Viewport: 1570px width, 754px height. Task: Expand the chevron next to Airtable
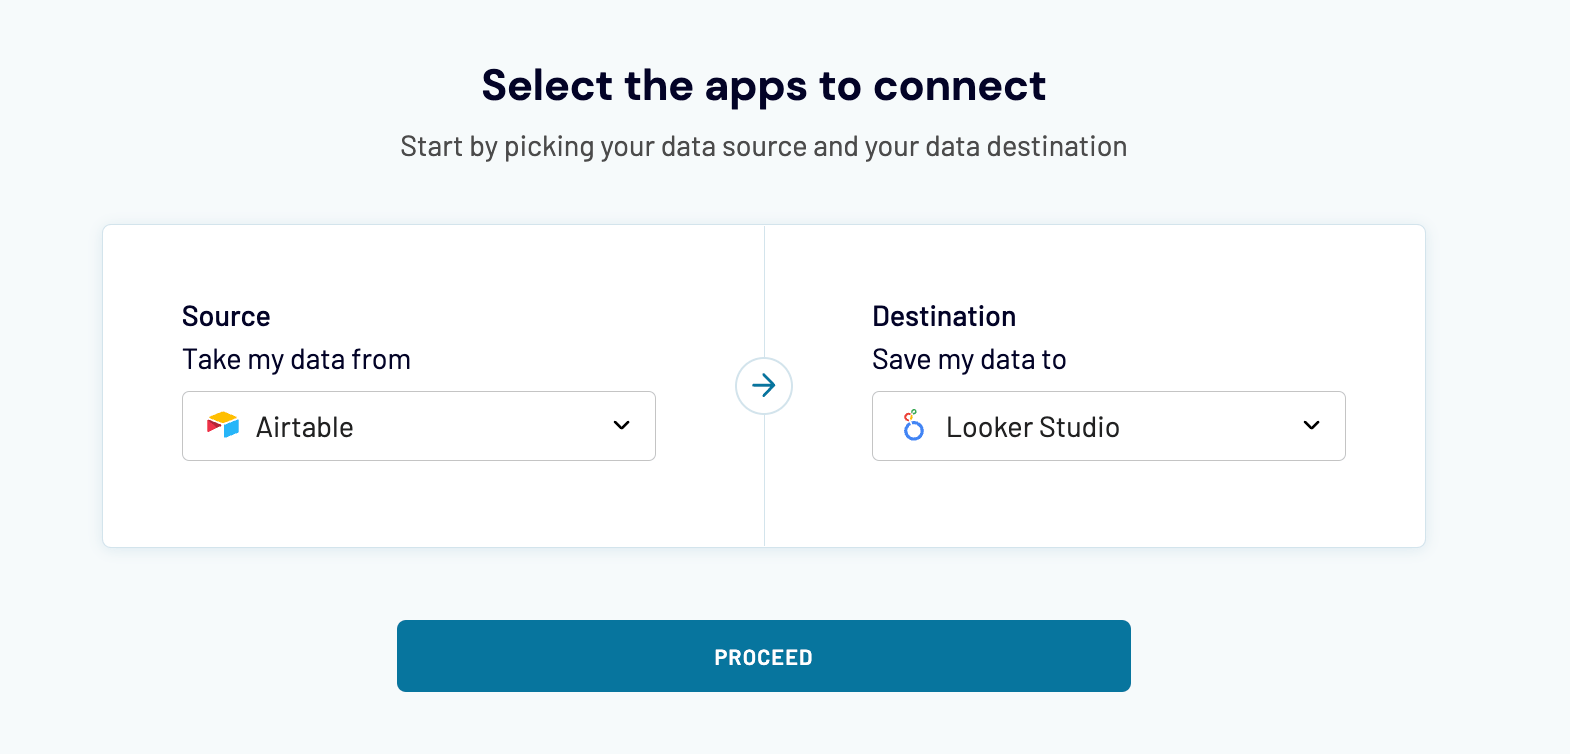click(620, 426)
